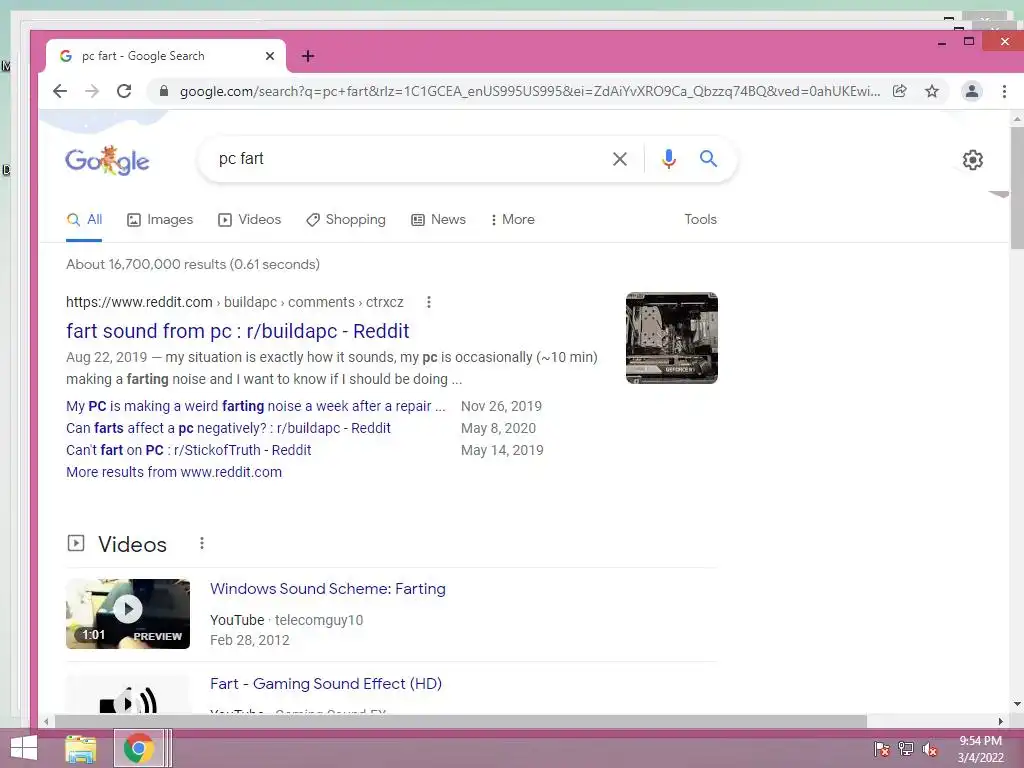Play the 1:01 video preview thumbnail
Image resolution: width=1024 pixels, height=768 pixels.
coord(128,614)
